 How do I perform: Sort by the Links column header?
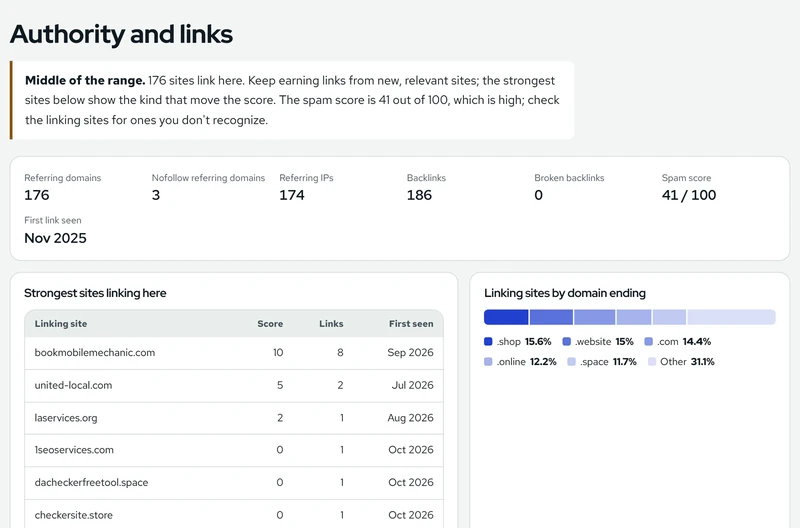coord(331,323)
